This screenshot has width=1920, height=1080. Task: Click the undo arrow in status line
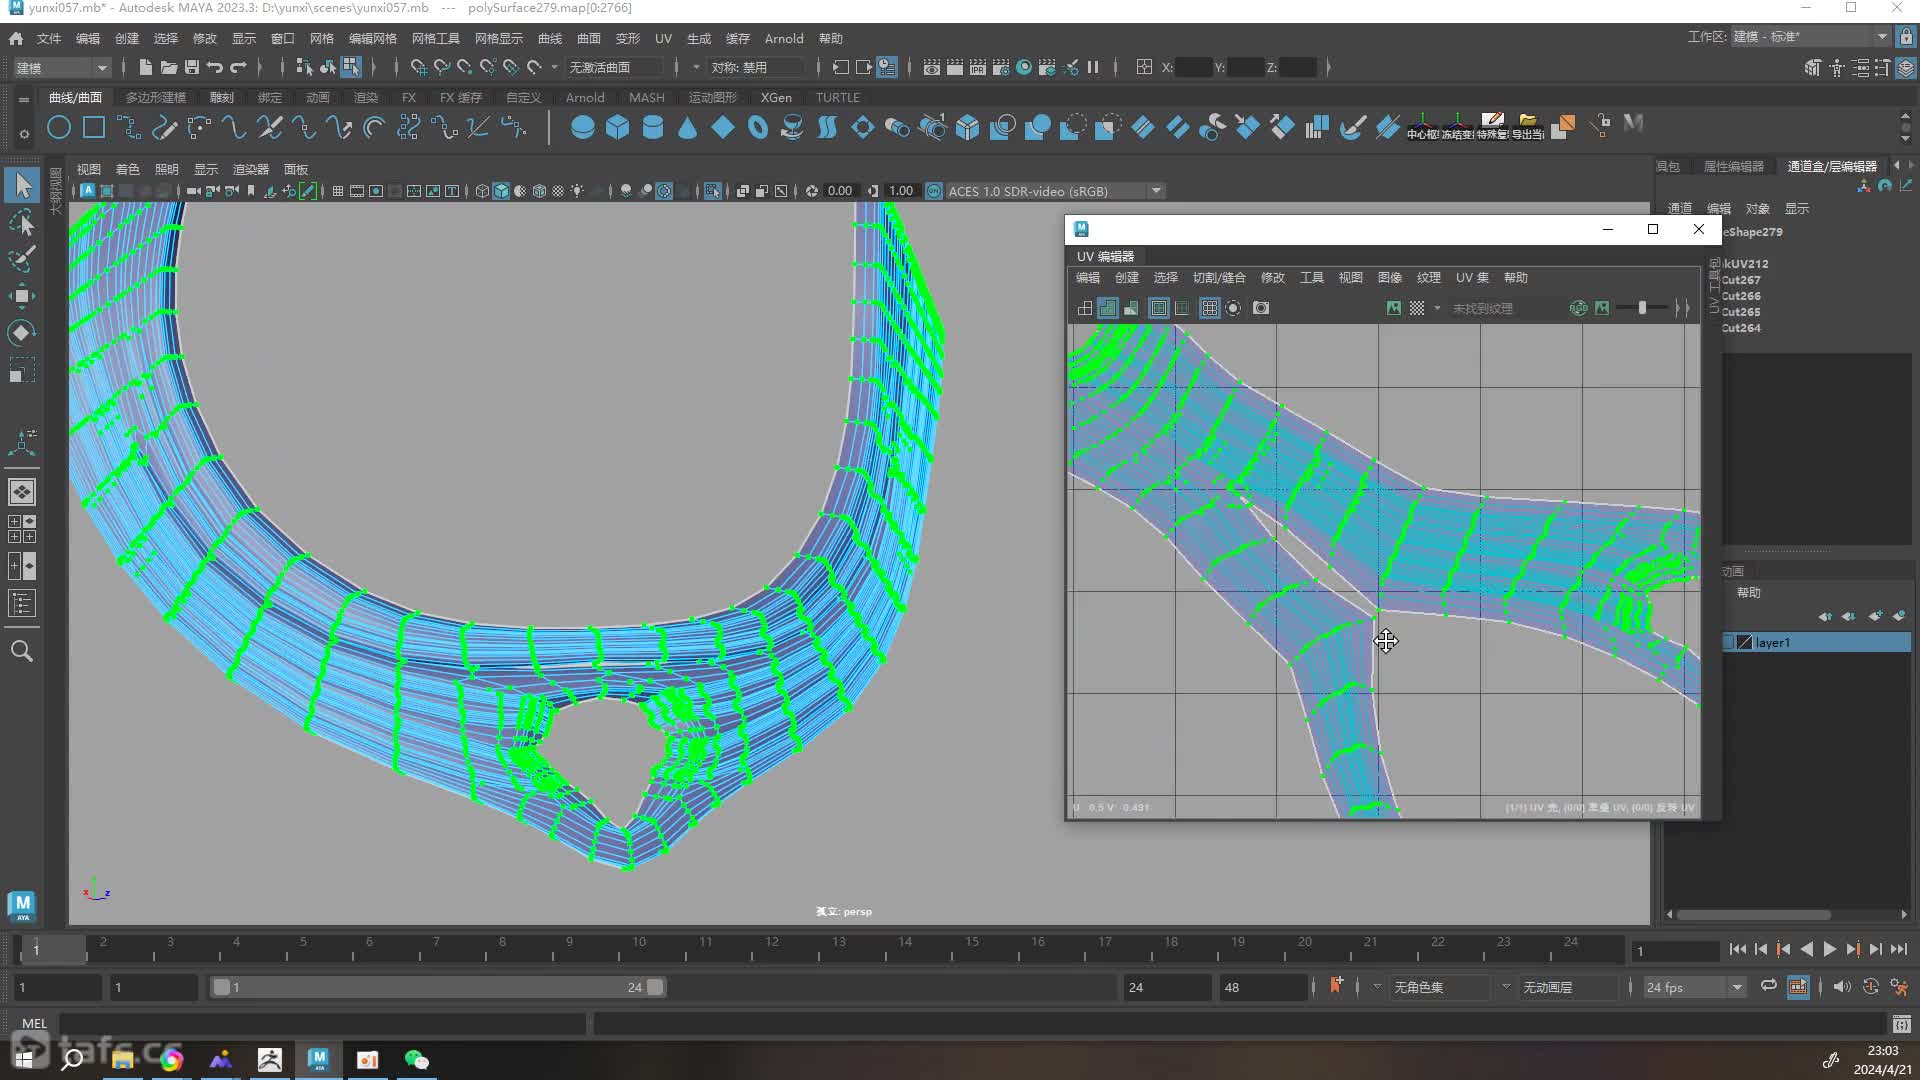[215, 67]
